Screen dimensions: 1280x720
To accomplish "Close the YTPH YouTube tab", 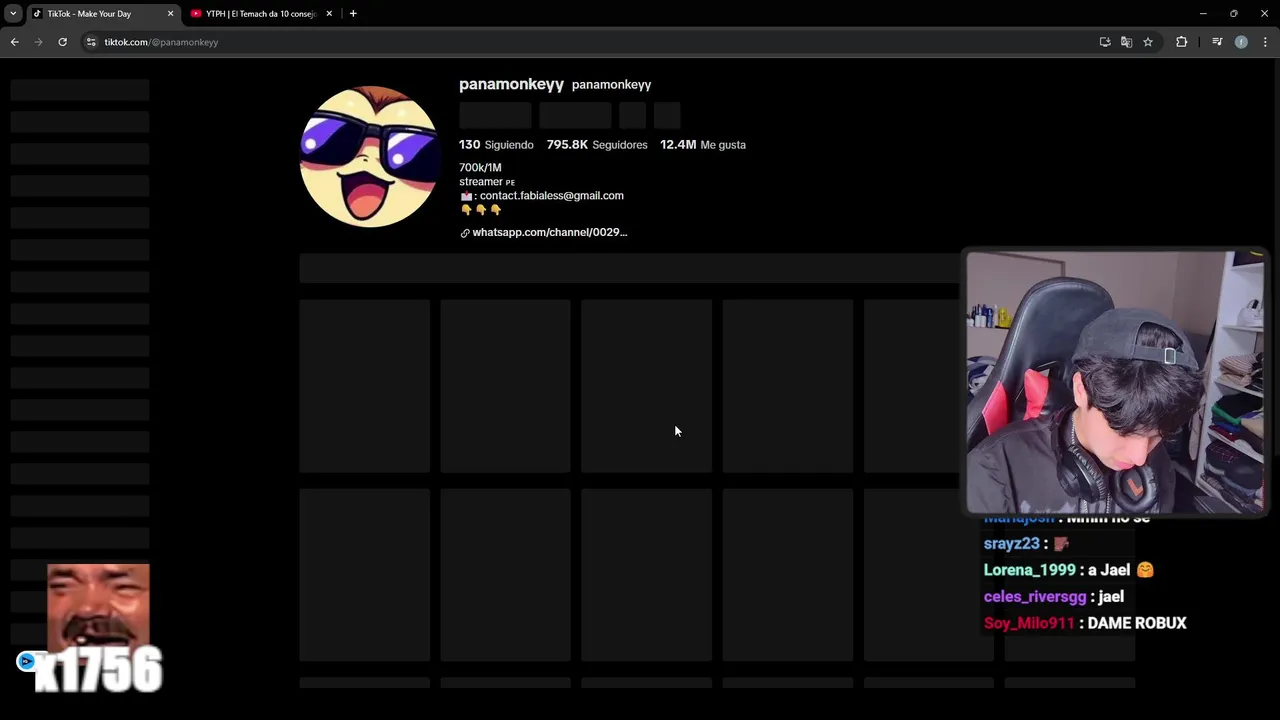I will click(x=329, y=14).
